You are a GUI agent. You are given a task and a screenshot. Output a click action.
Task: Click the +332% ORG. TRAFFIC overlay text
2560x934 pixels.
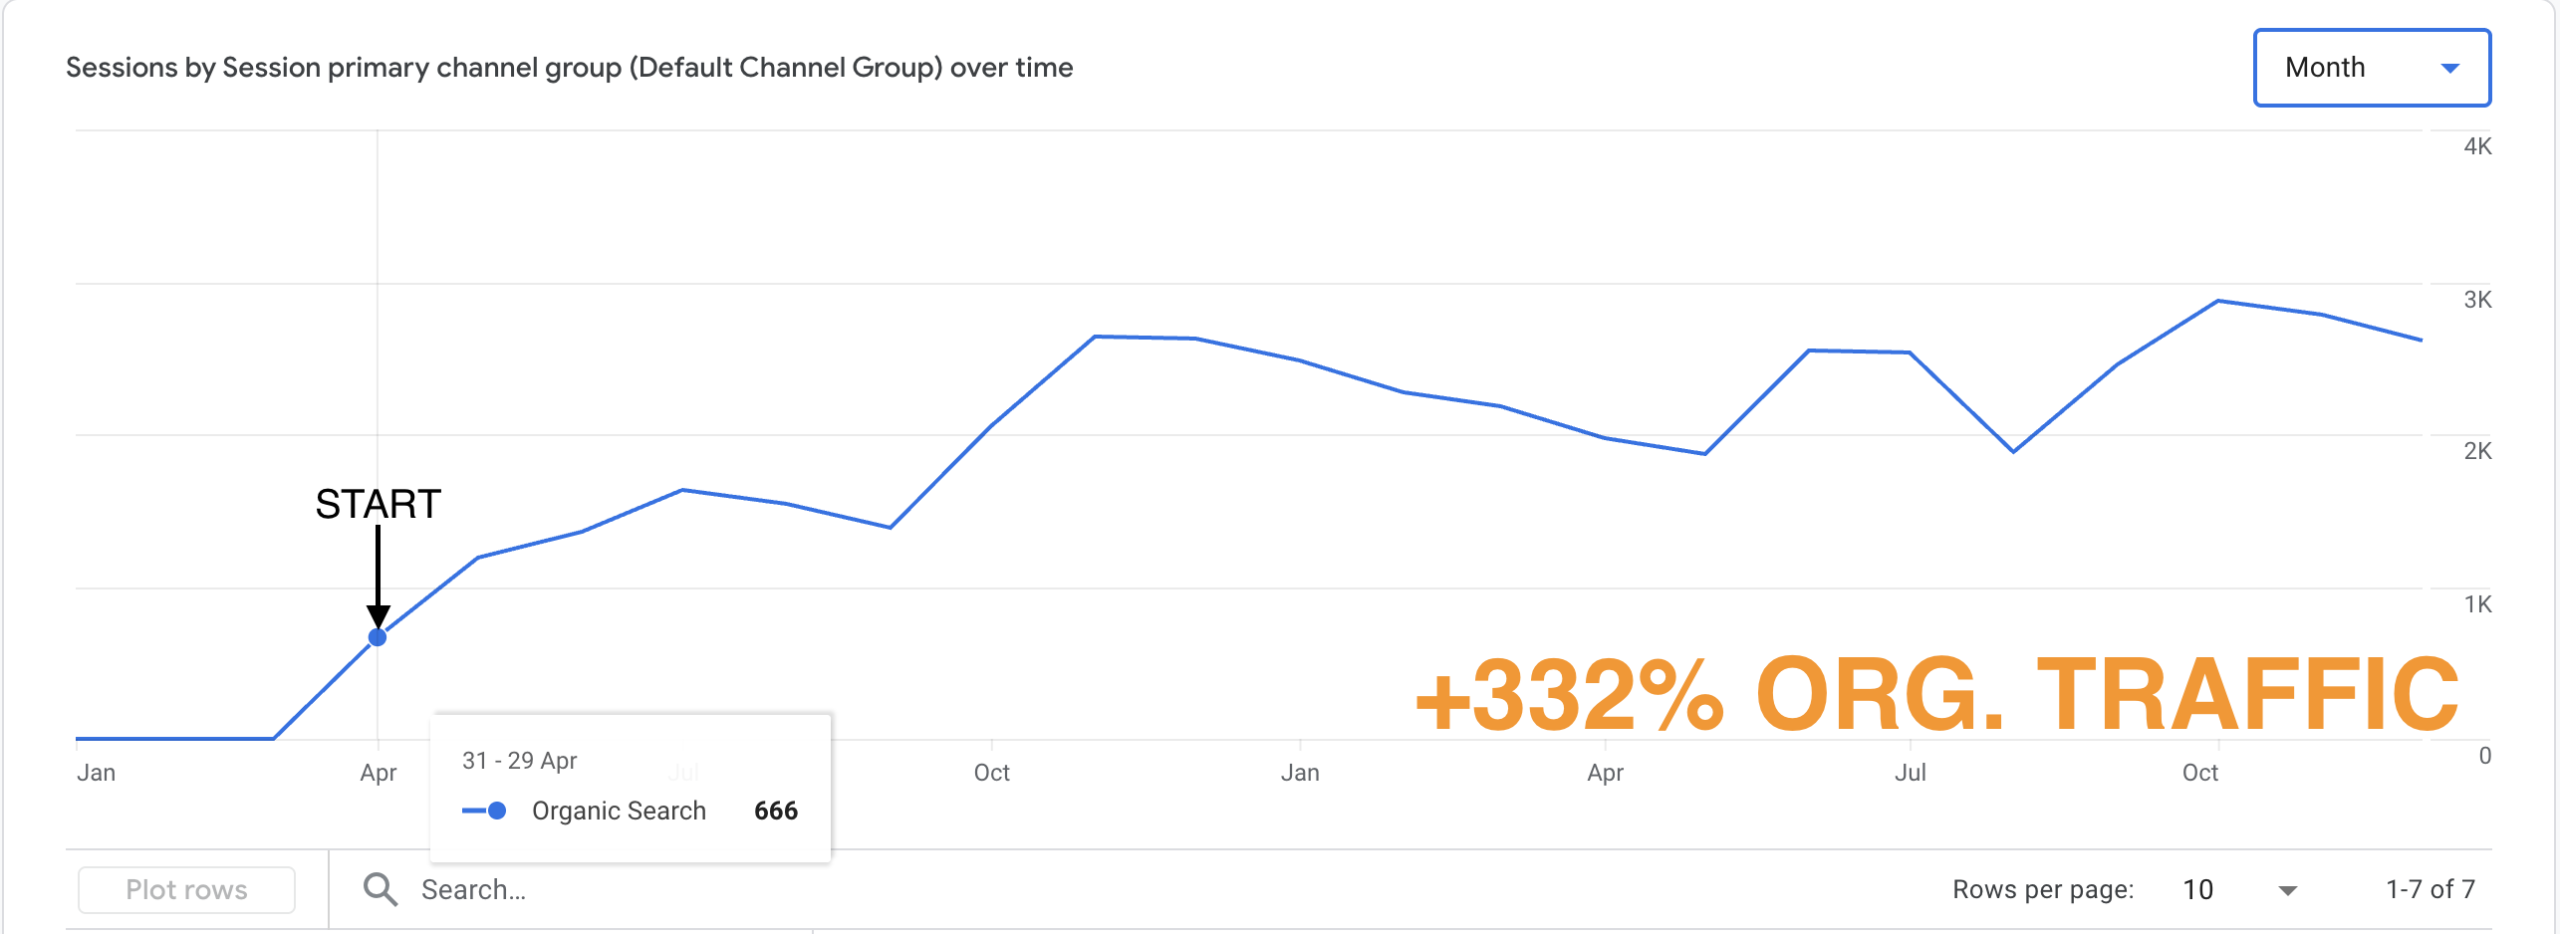(x=1936, y=695)
